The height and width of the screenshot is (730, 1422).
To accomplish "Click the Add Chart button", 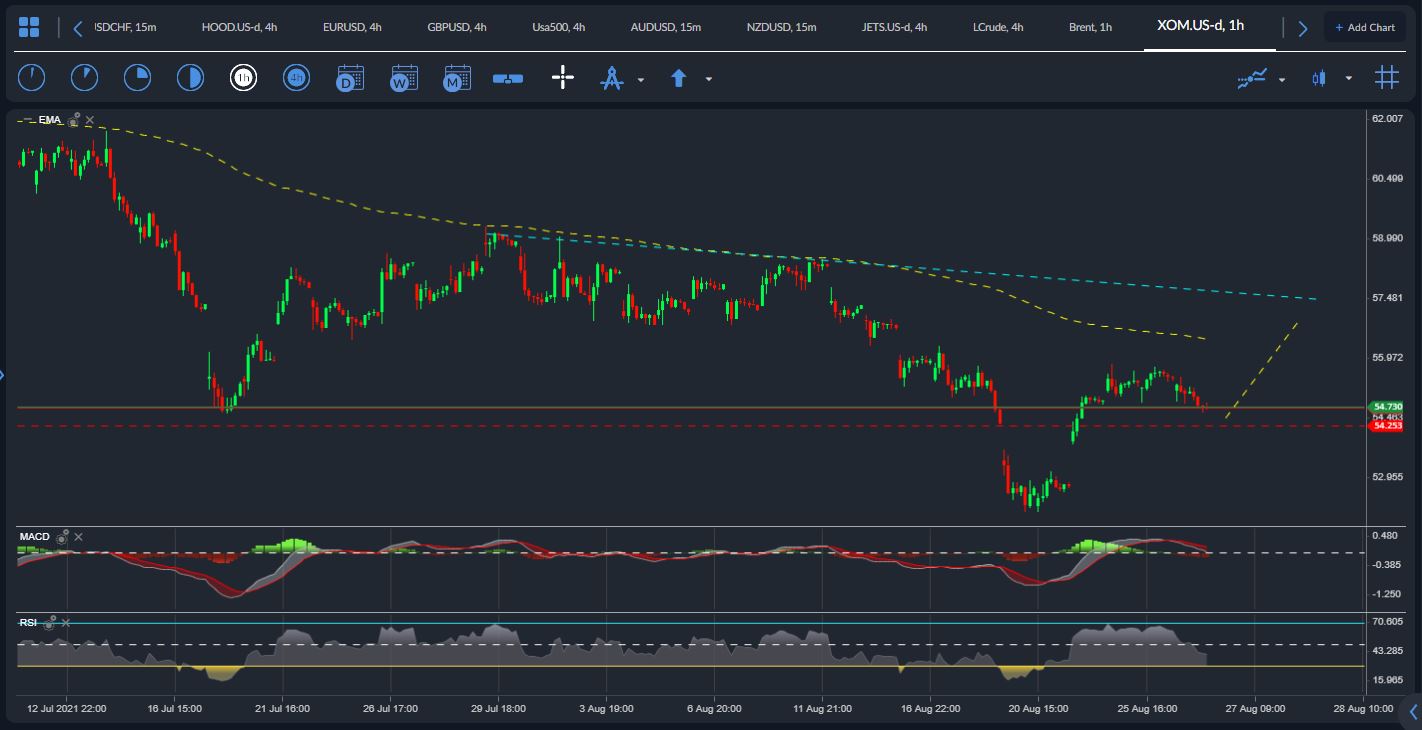I will 1364,27.
